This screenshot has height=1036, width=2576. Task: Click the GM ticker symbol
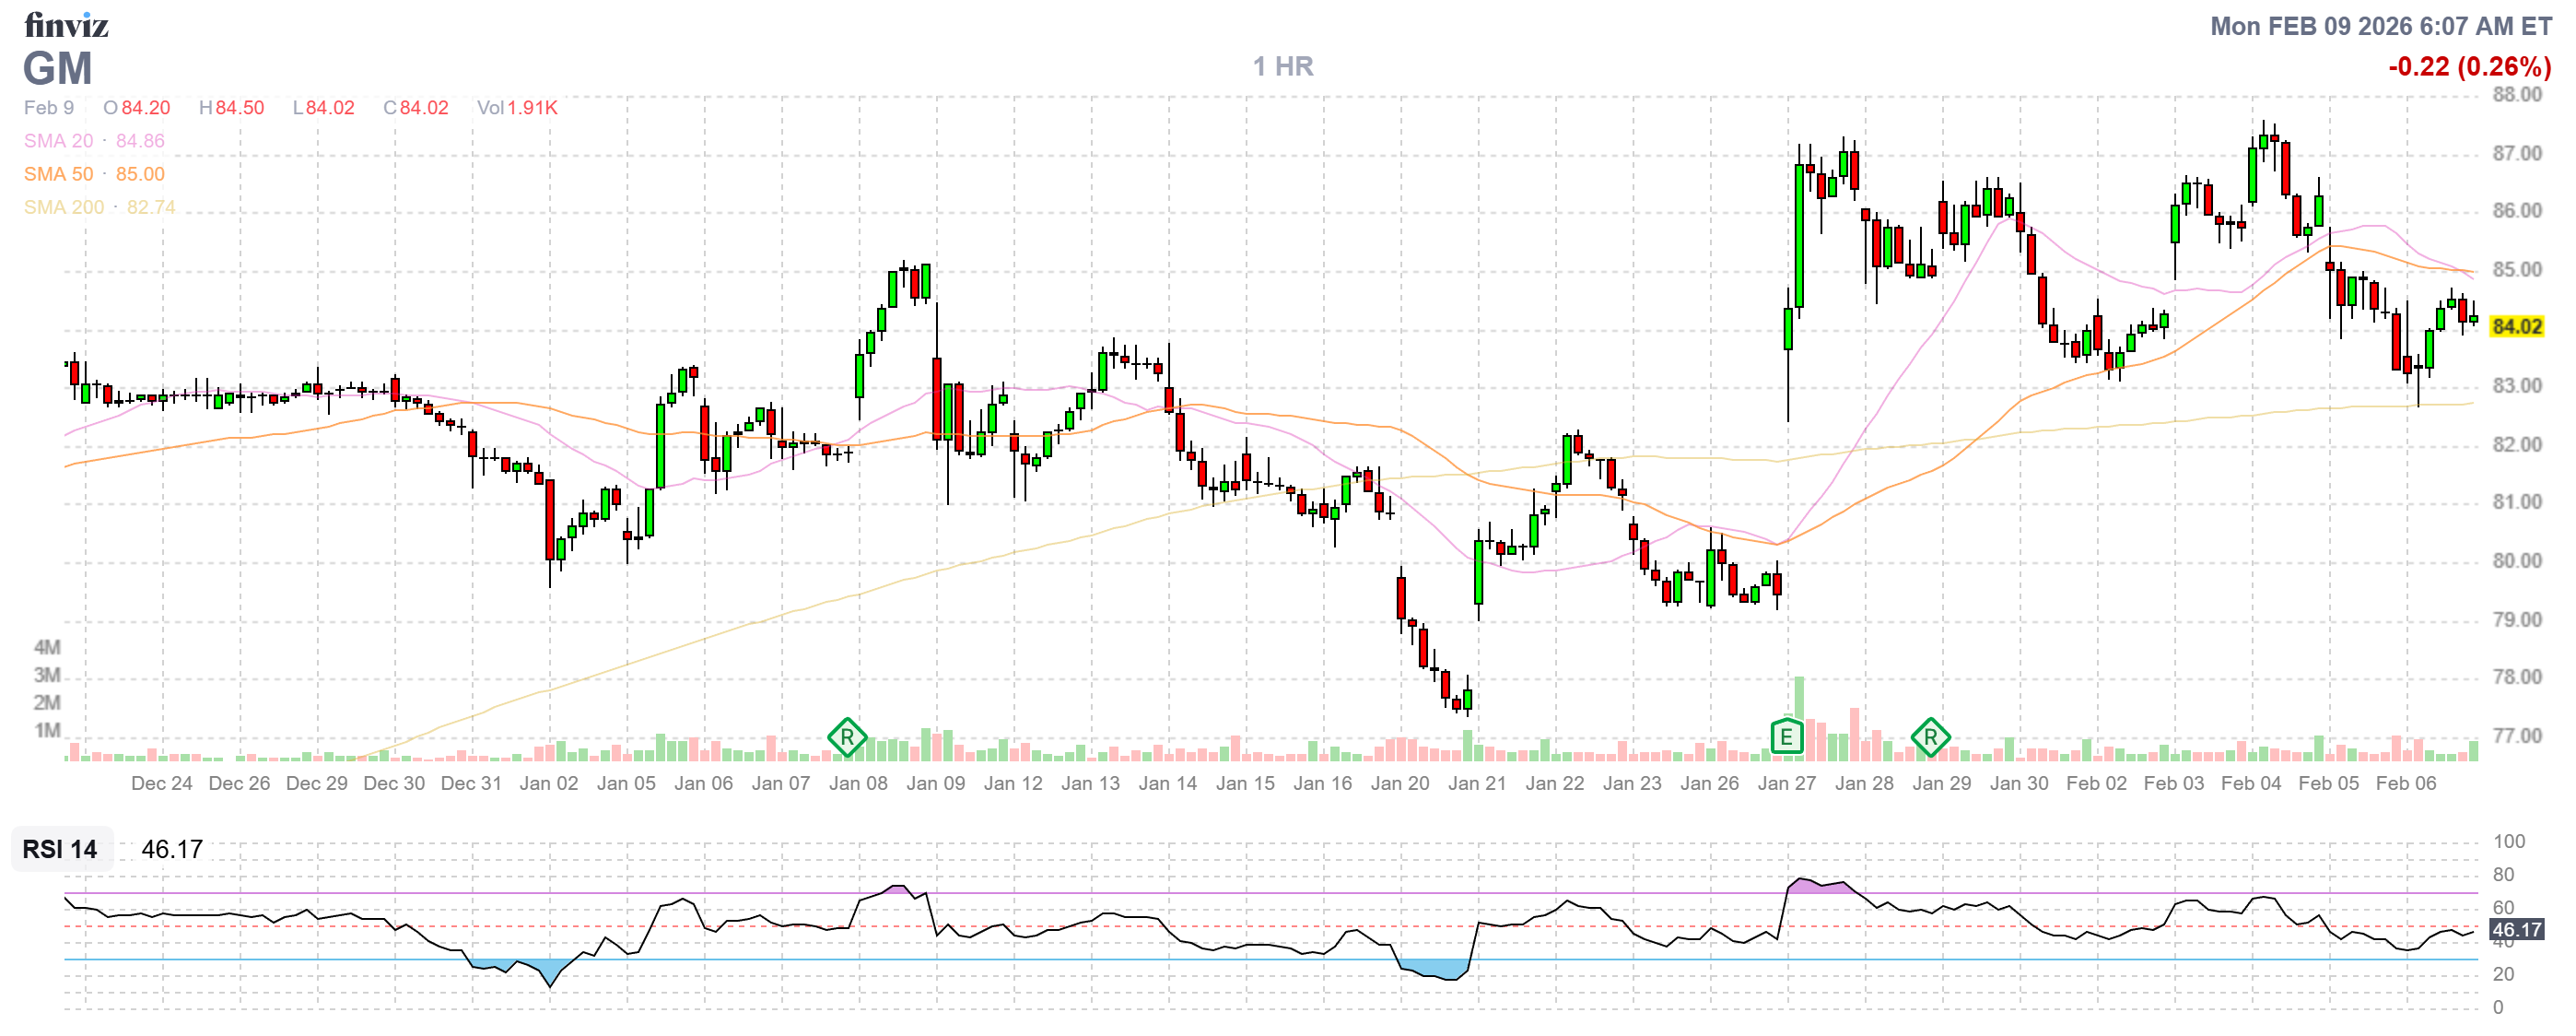coord(58,69)
